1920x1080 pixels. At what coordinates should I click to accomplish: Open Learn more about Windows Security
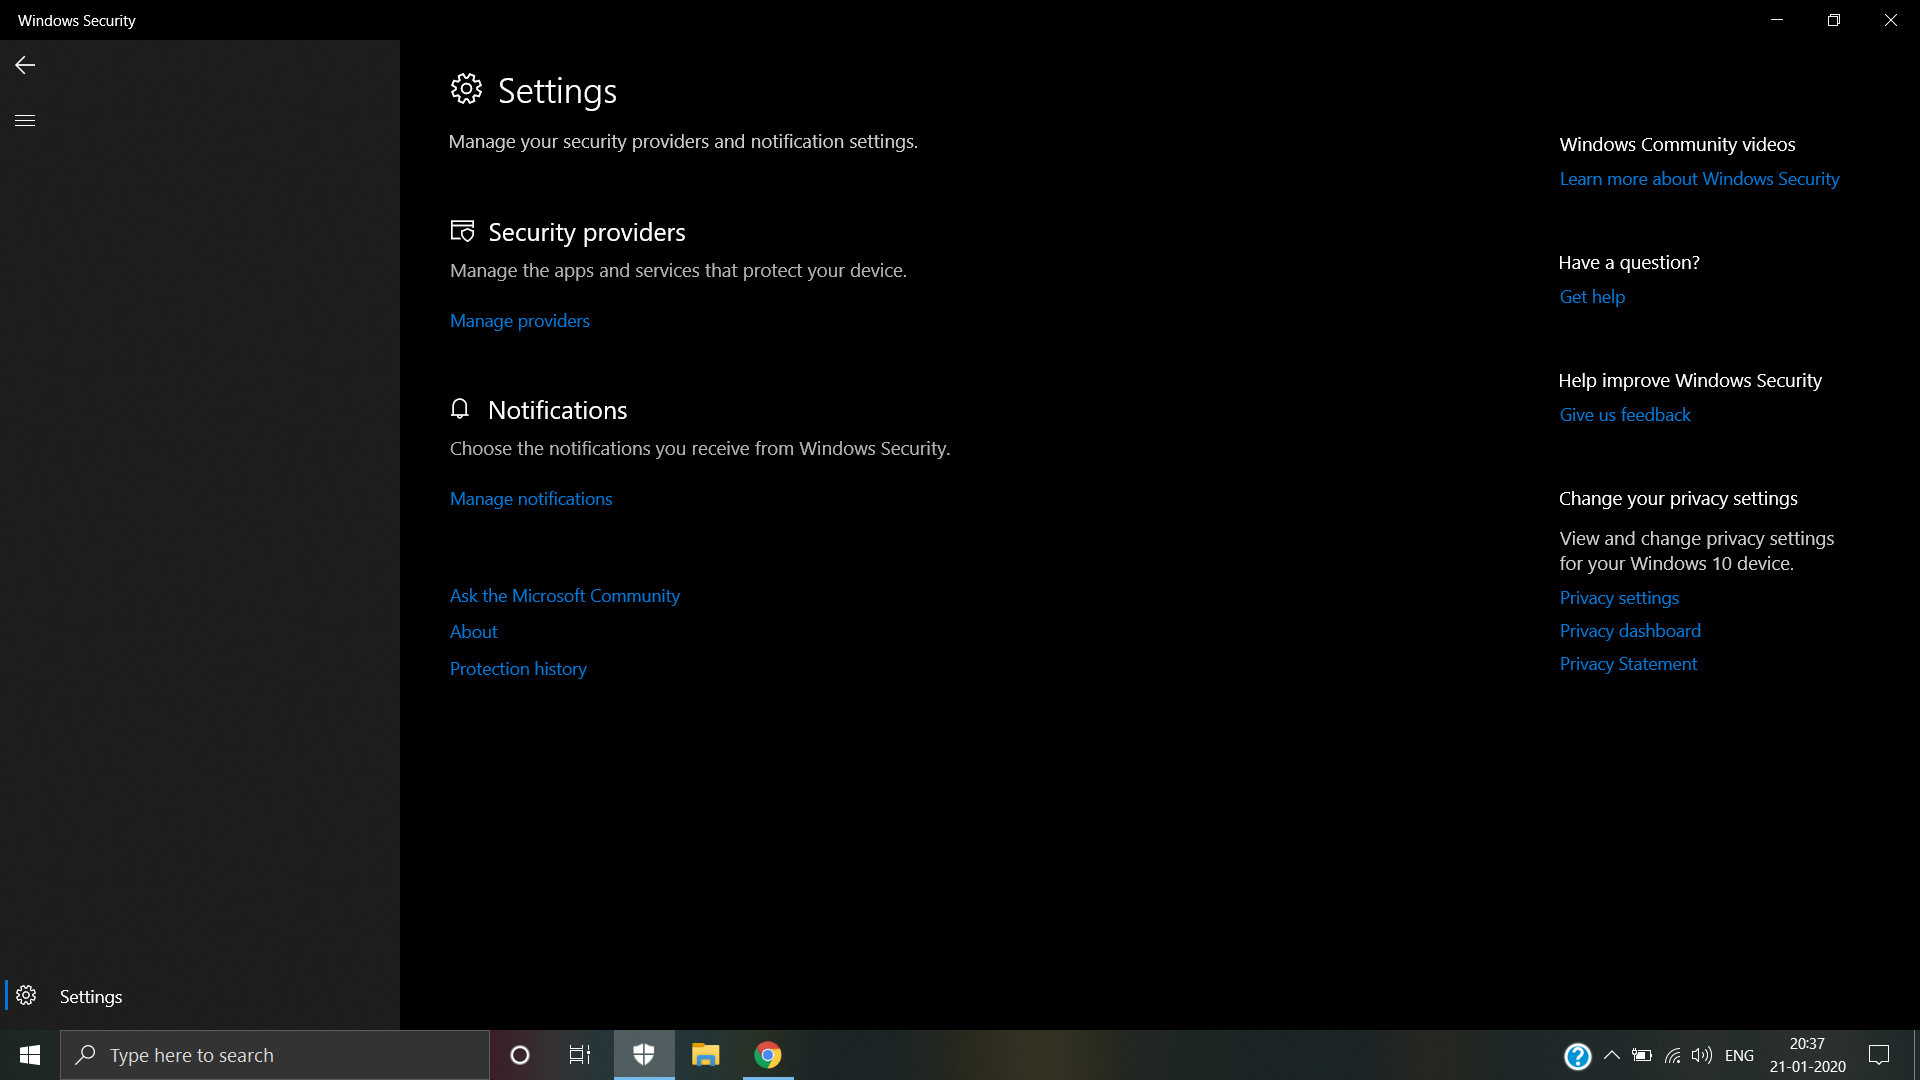click(1700, 179)
